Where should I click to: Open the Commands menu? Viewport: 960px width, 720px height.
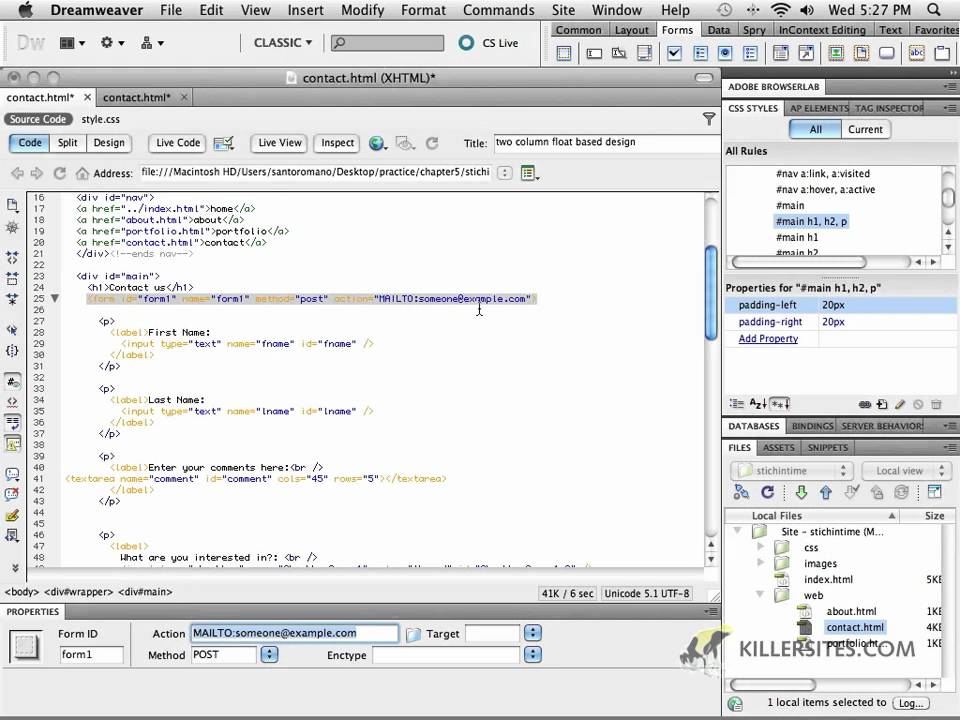pyautogui.click(x=498, y=10)
